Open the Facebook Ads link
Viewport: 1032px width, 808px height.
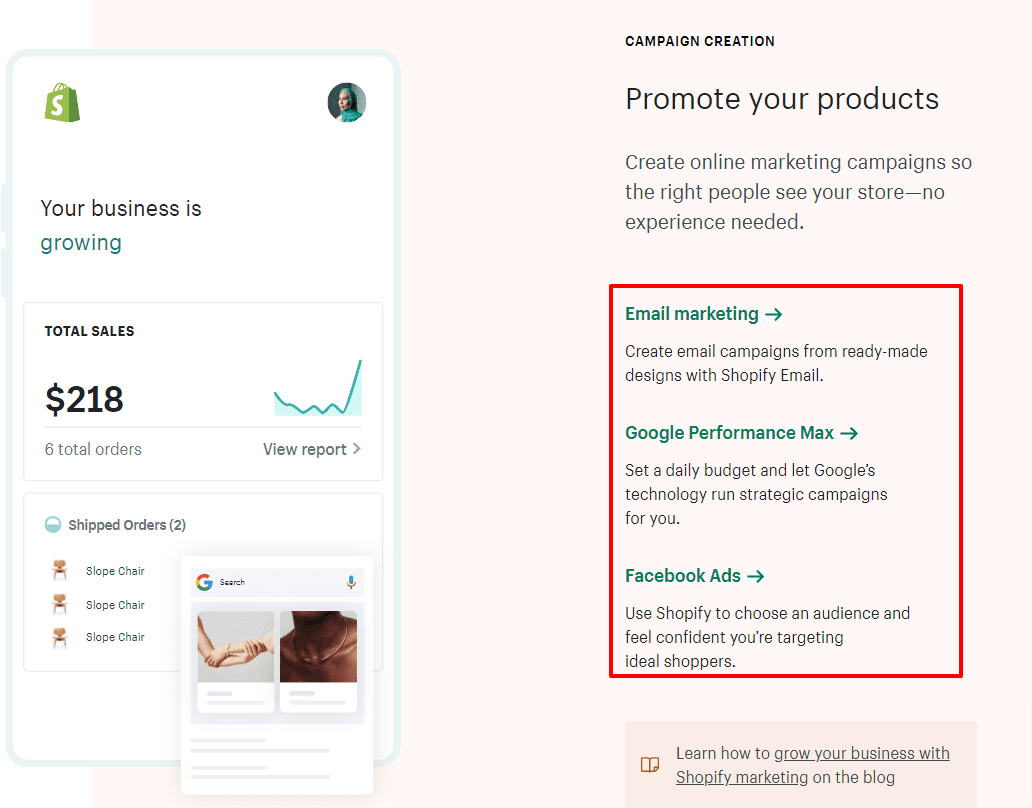pyautogui.click(x=682, y=576)
